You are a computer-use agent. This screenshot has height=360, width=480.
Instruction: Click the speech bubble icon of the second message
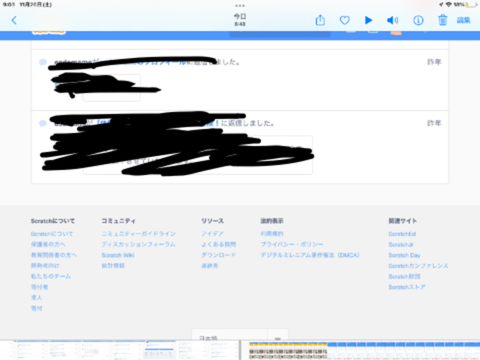(x=43, y=124)
